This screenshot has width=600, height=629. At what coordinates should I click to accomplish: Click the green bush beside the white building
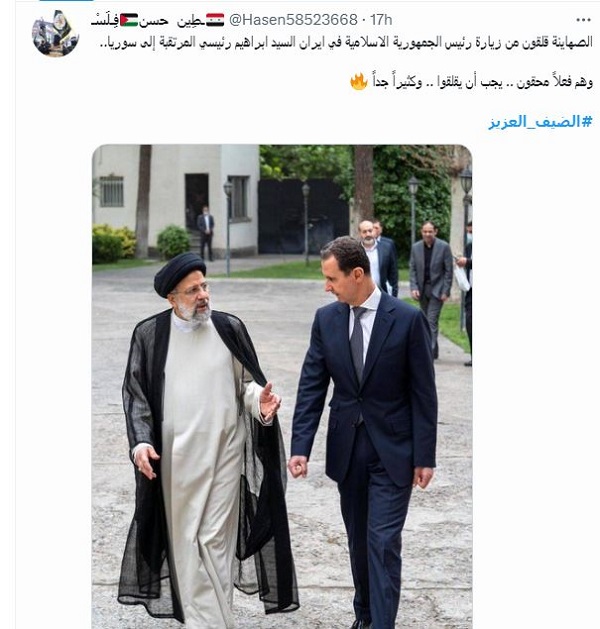[x=173, y=241]
